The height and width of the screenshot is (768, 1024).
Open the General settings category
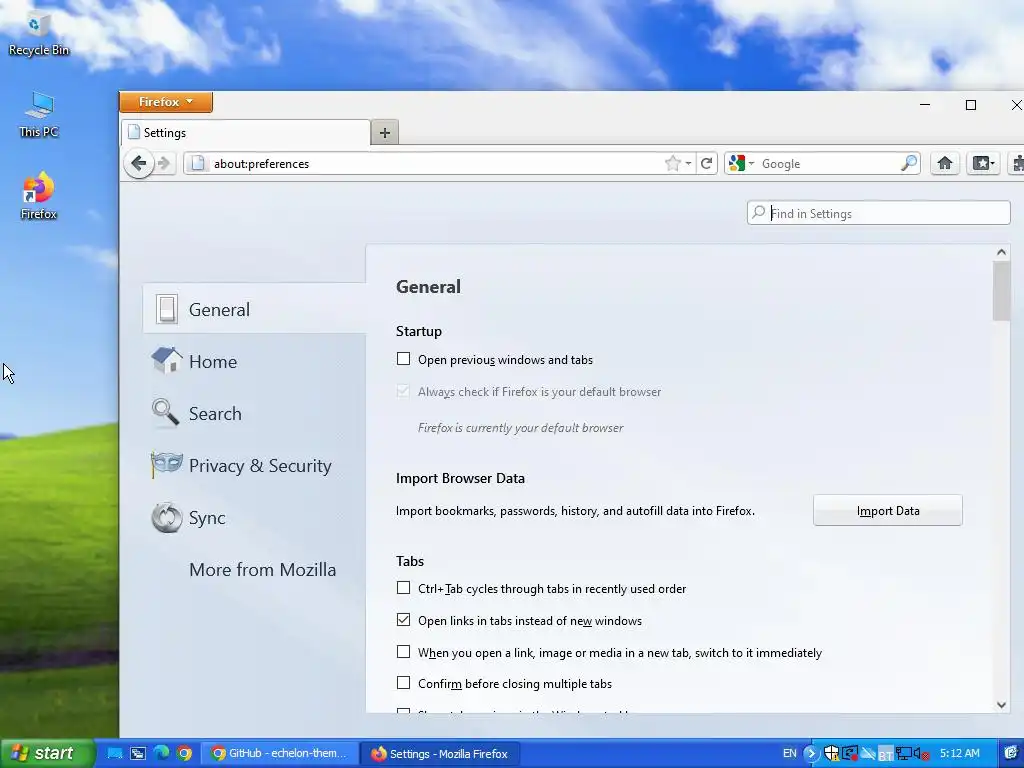(x=254, y=309)
